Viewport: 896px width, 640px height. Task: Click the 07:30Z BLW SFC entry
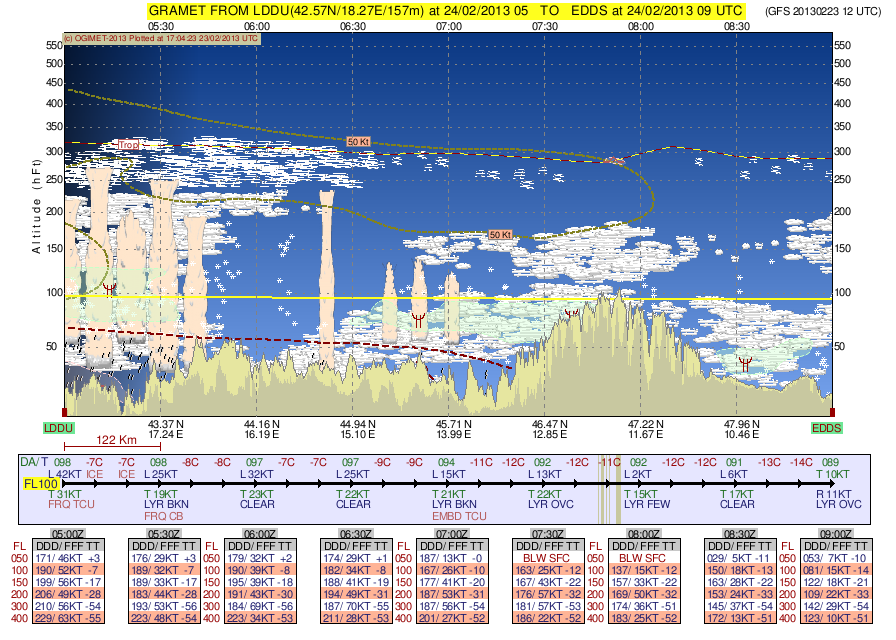(544, 557)
